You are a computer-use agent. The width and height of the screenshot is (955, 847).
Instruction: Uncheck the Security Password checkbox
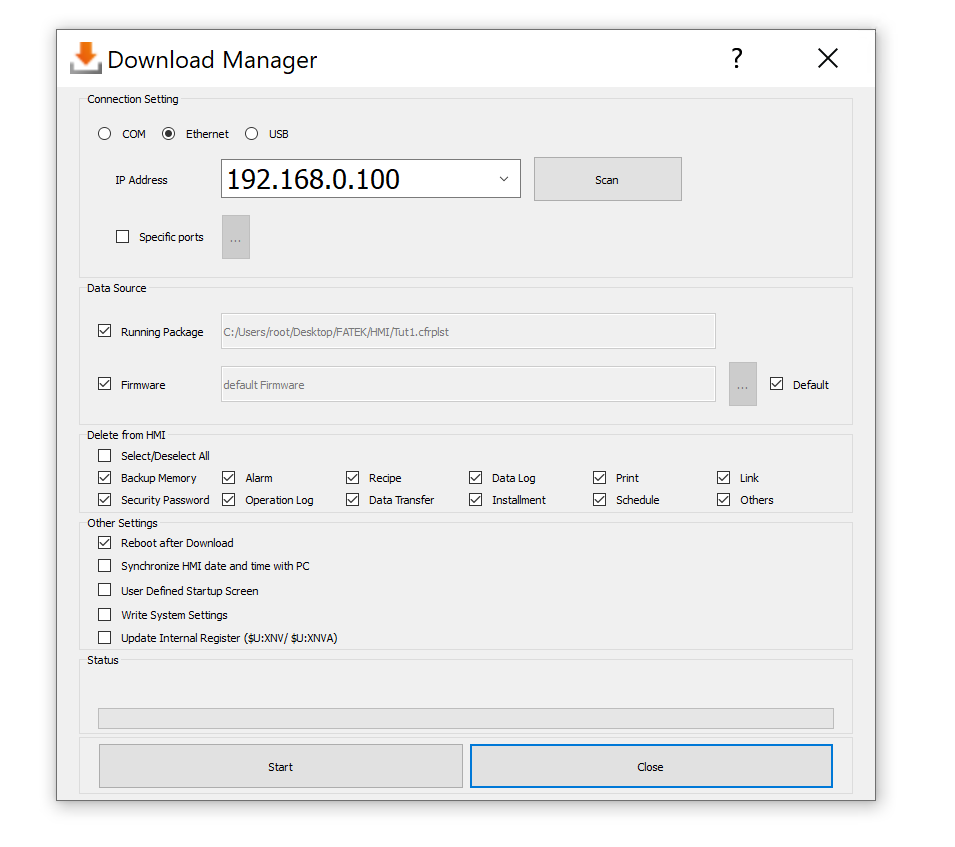click(105, 499)
